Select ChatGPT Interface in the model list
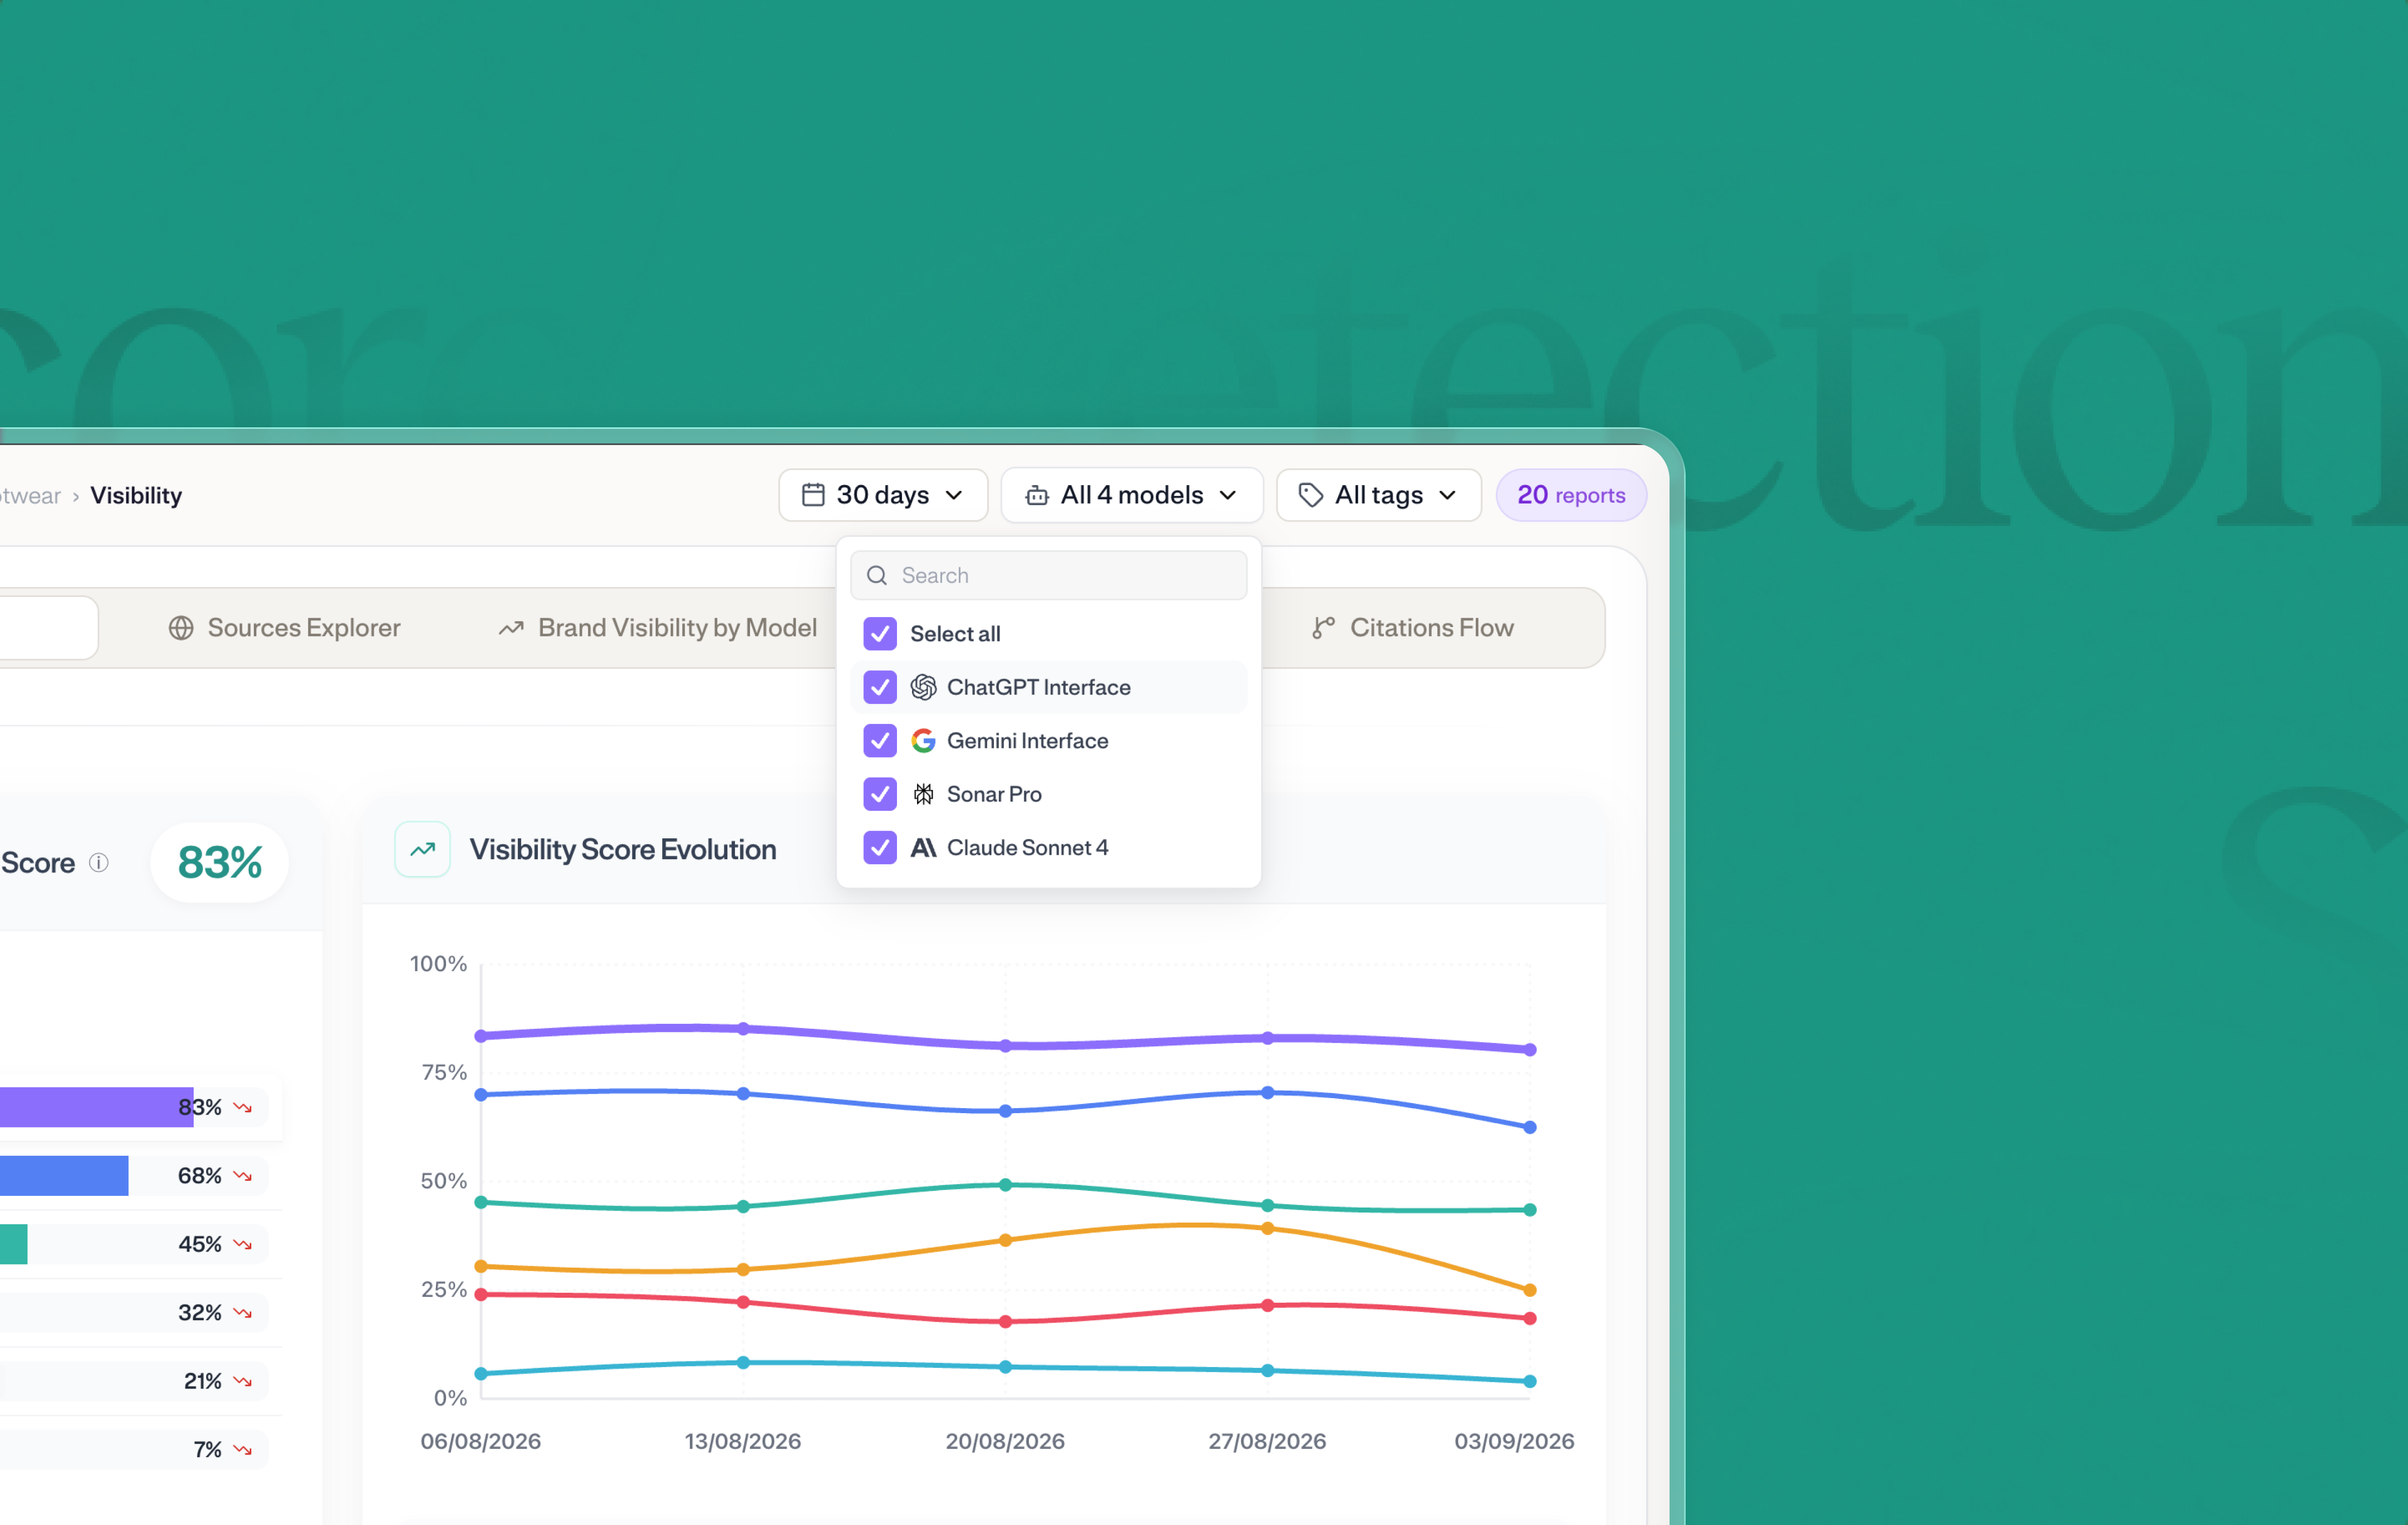2408x1525 pixels. coord(1049,687)
